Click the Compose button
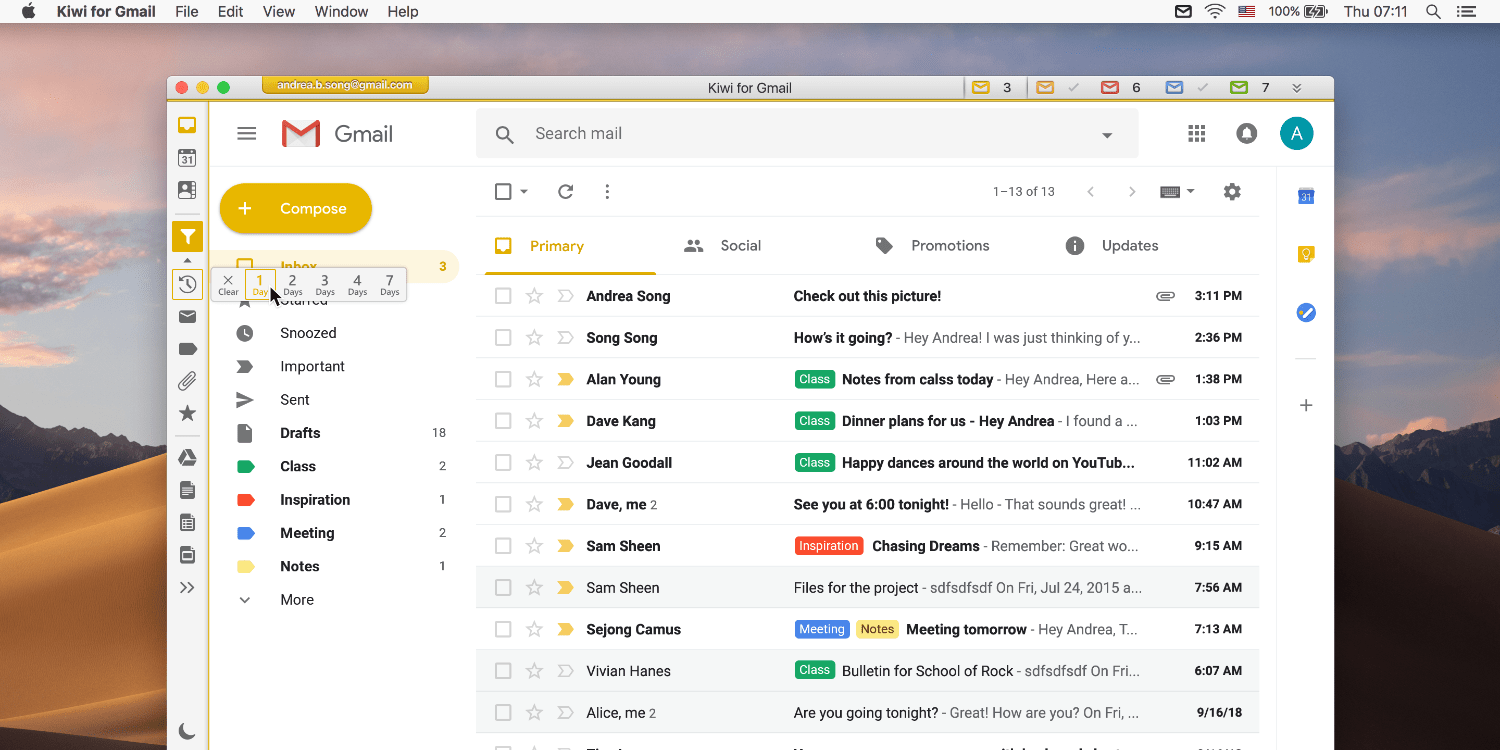This screenshot has height=750, width=1500. [295, 208]
